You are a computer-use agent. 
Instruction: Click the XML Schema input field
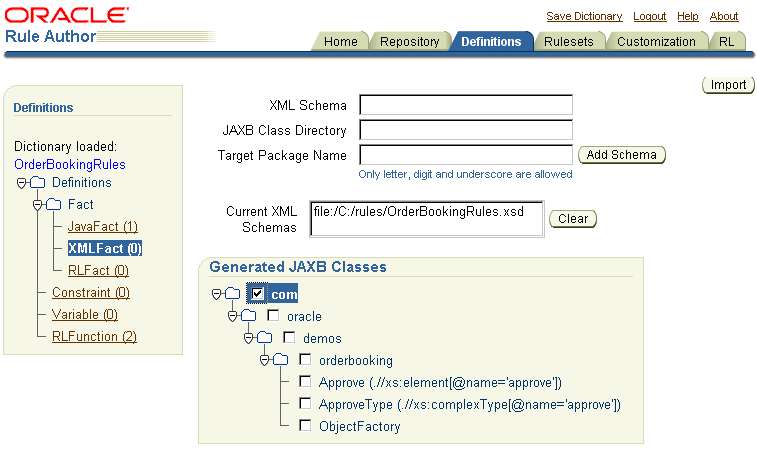pos(466,105)
